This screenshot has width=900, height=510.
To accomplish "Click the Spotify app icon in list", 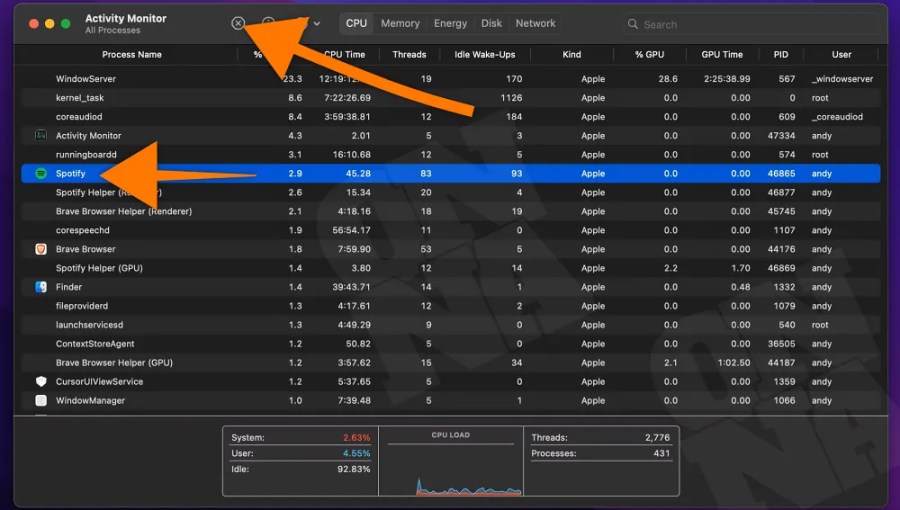I will [x=41, y=173].
